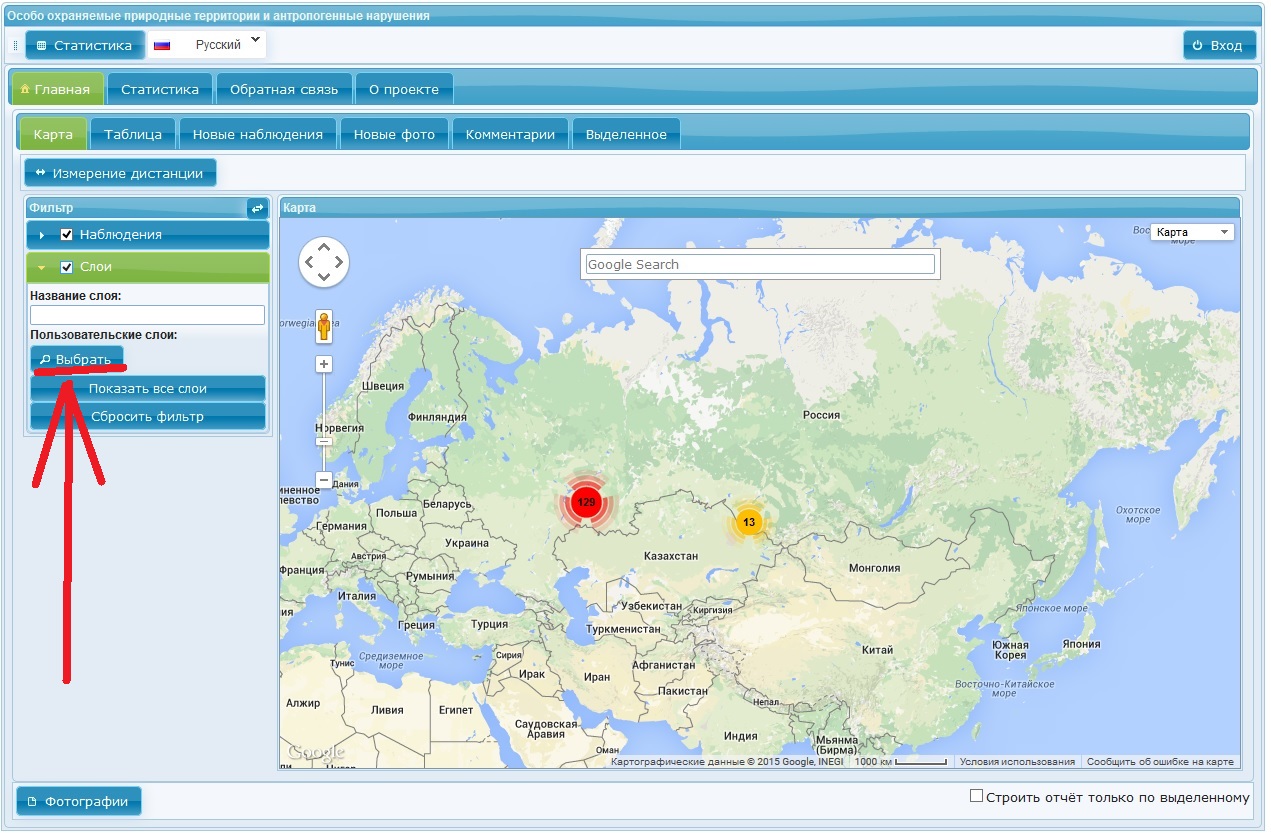Zoom in with the map plus button
Viewport: 1271px width, 833px height.
pyautogui.click(x=324, y=364)
